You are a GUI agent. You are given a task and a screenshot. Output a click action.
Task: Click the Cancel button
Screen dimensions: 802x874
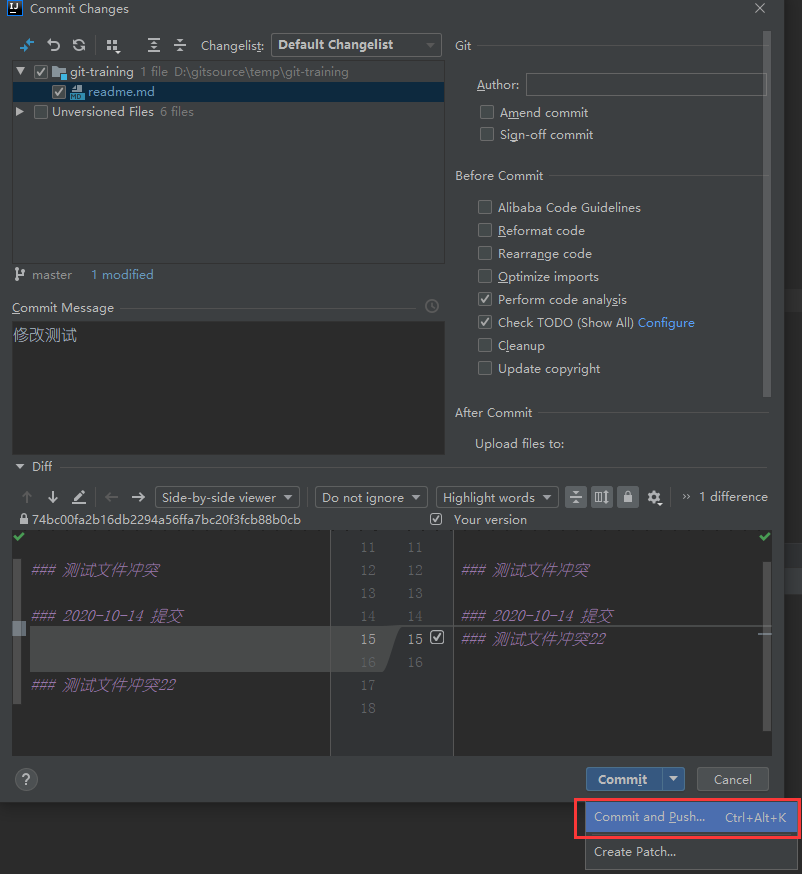pos(732,779)
